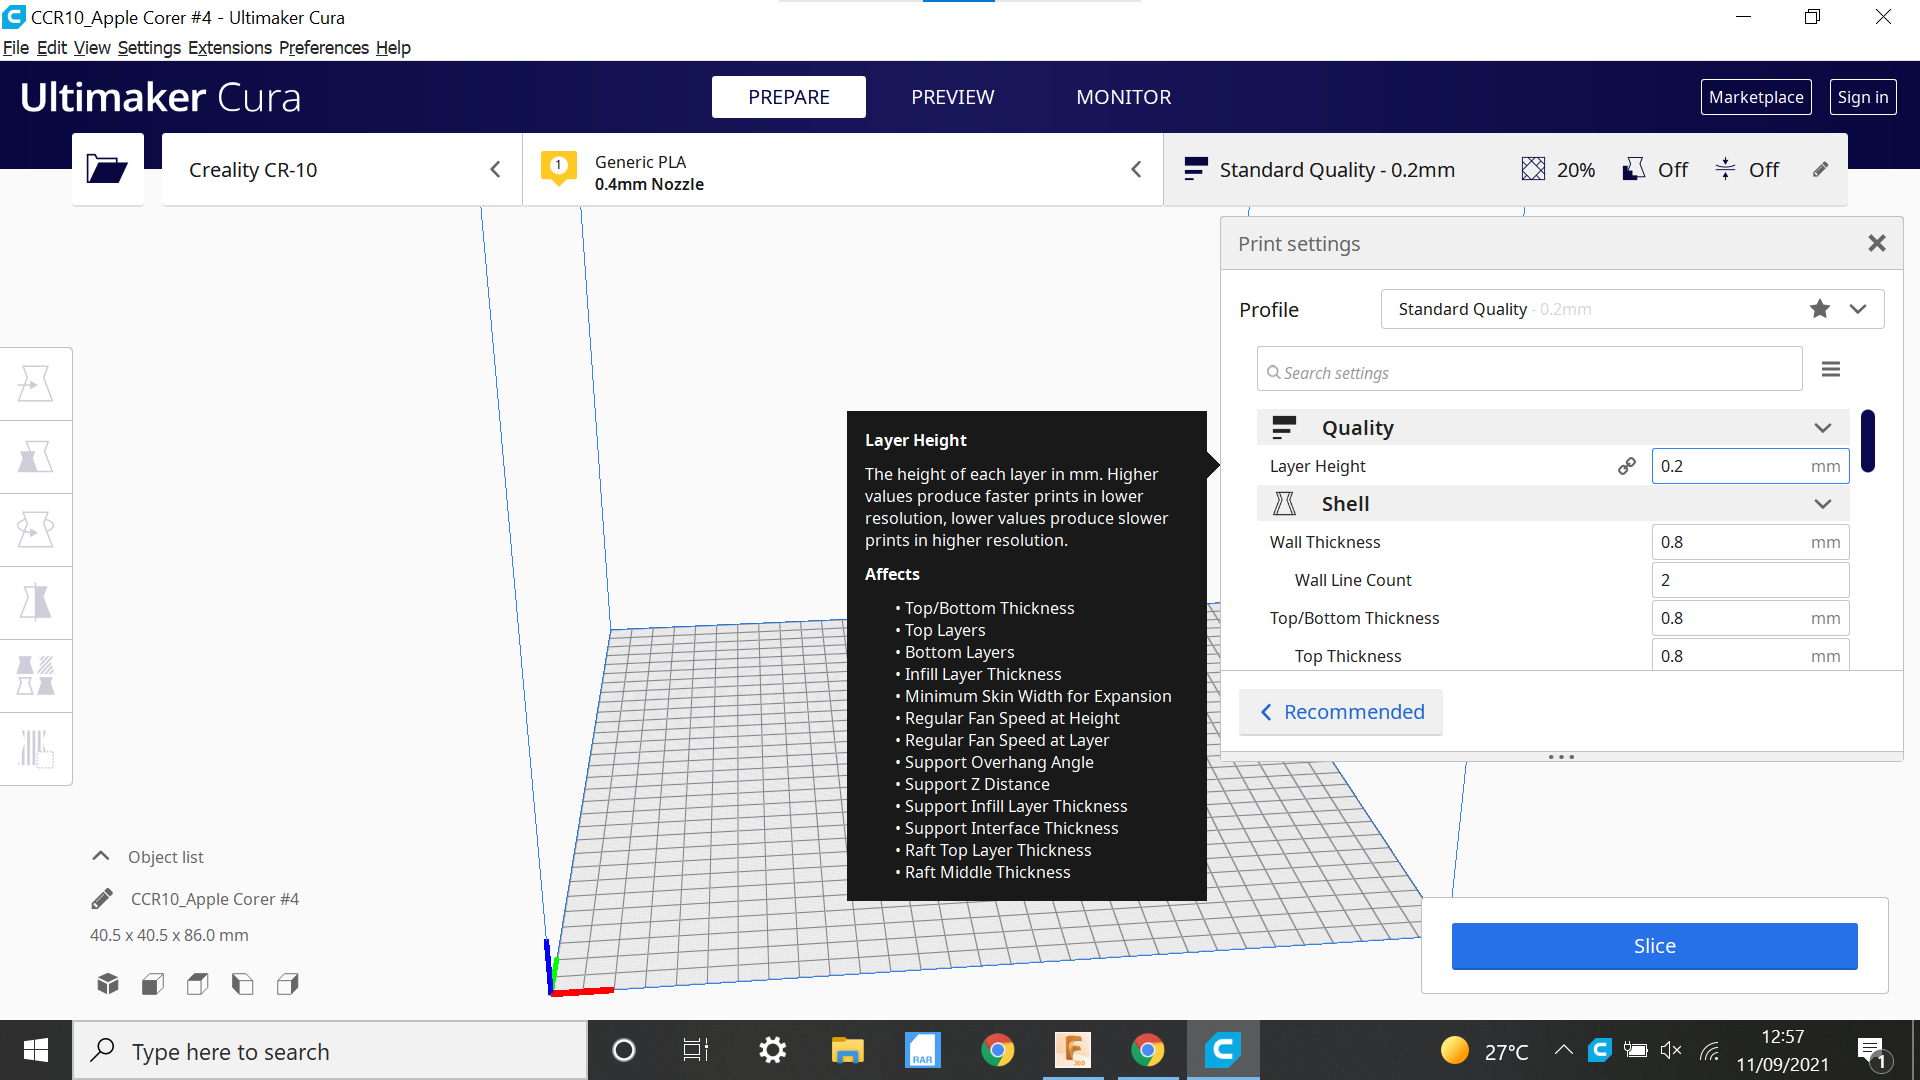Click the Layer Height input field

coord(1750,466)
